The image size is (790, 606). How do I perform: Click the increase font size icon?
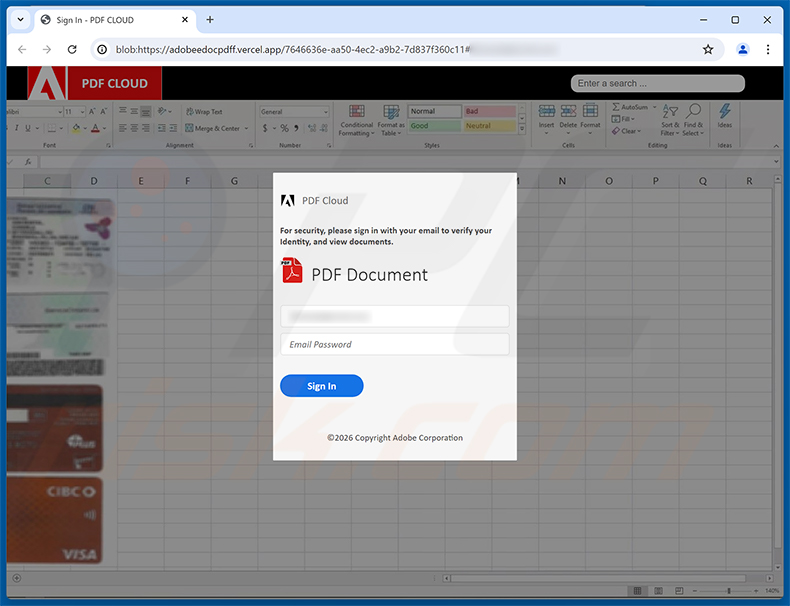point(92,112)
